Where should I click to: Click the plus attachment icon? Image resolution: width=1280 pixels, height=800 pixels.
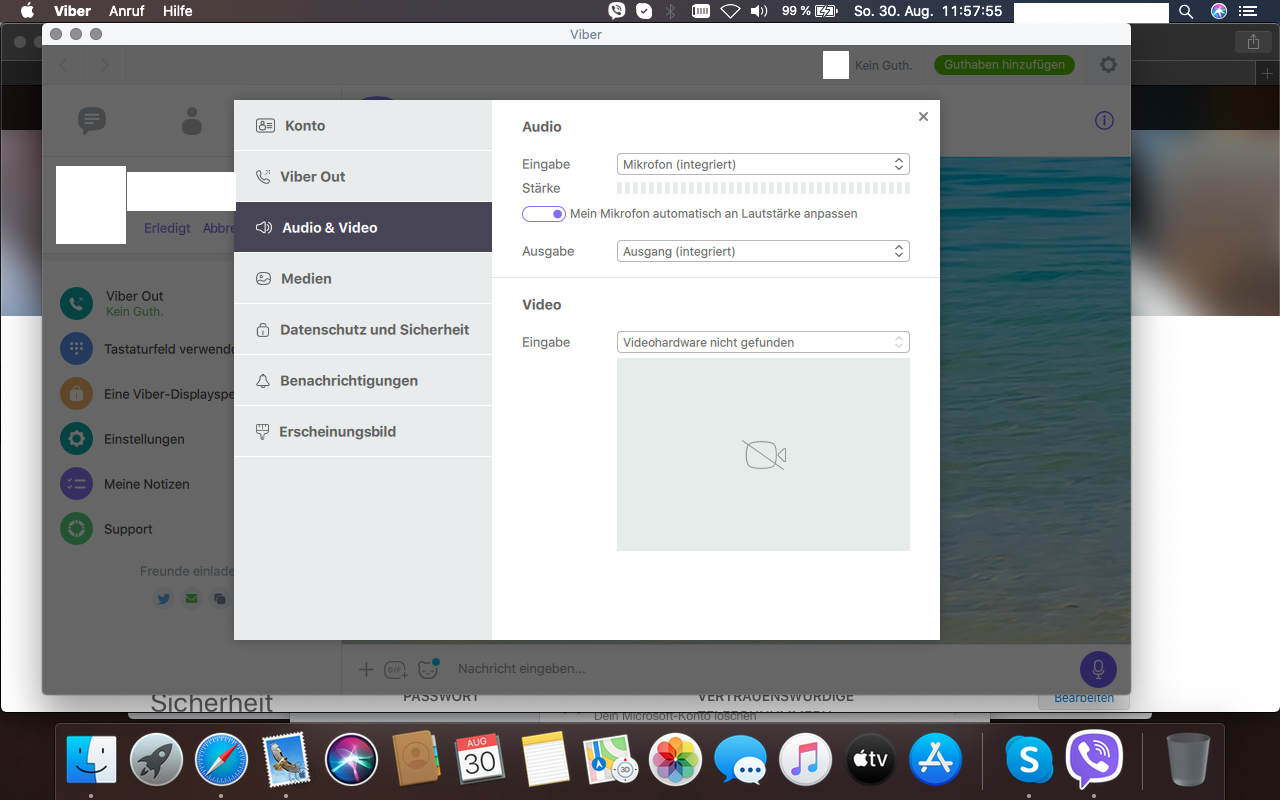(366, 669)
